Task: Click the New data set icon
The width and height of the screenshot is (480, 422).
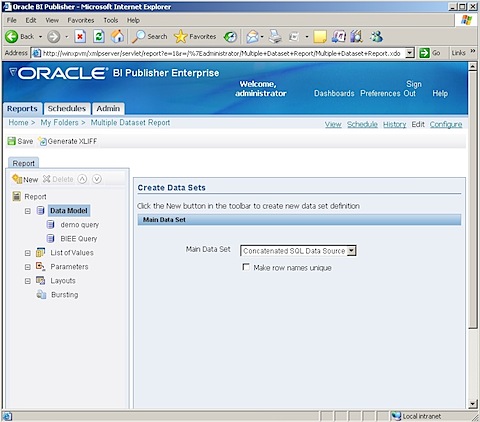Action: tap(17, 179)
